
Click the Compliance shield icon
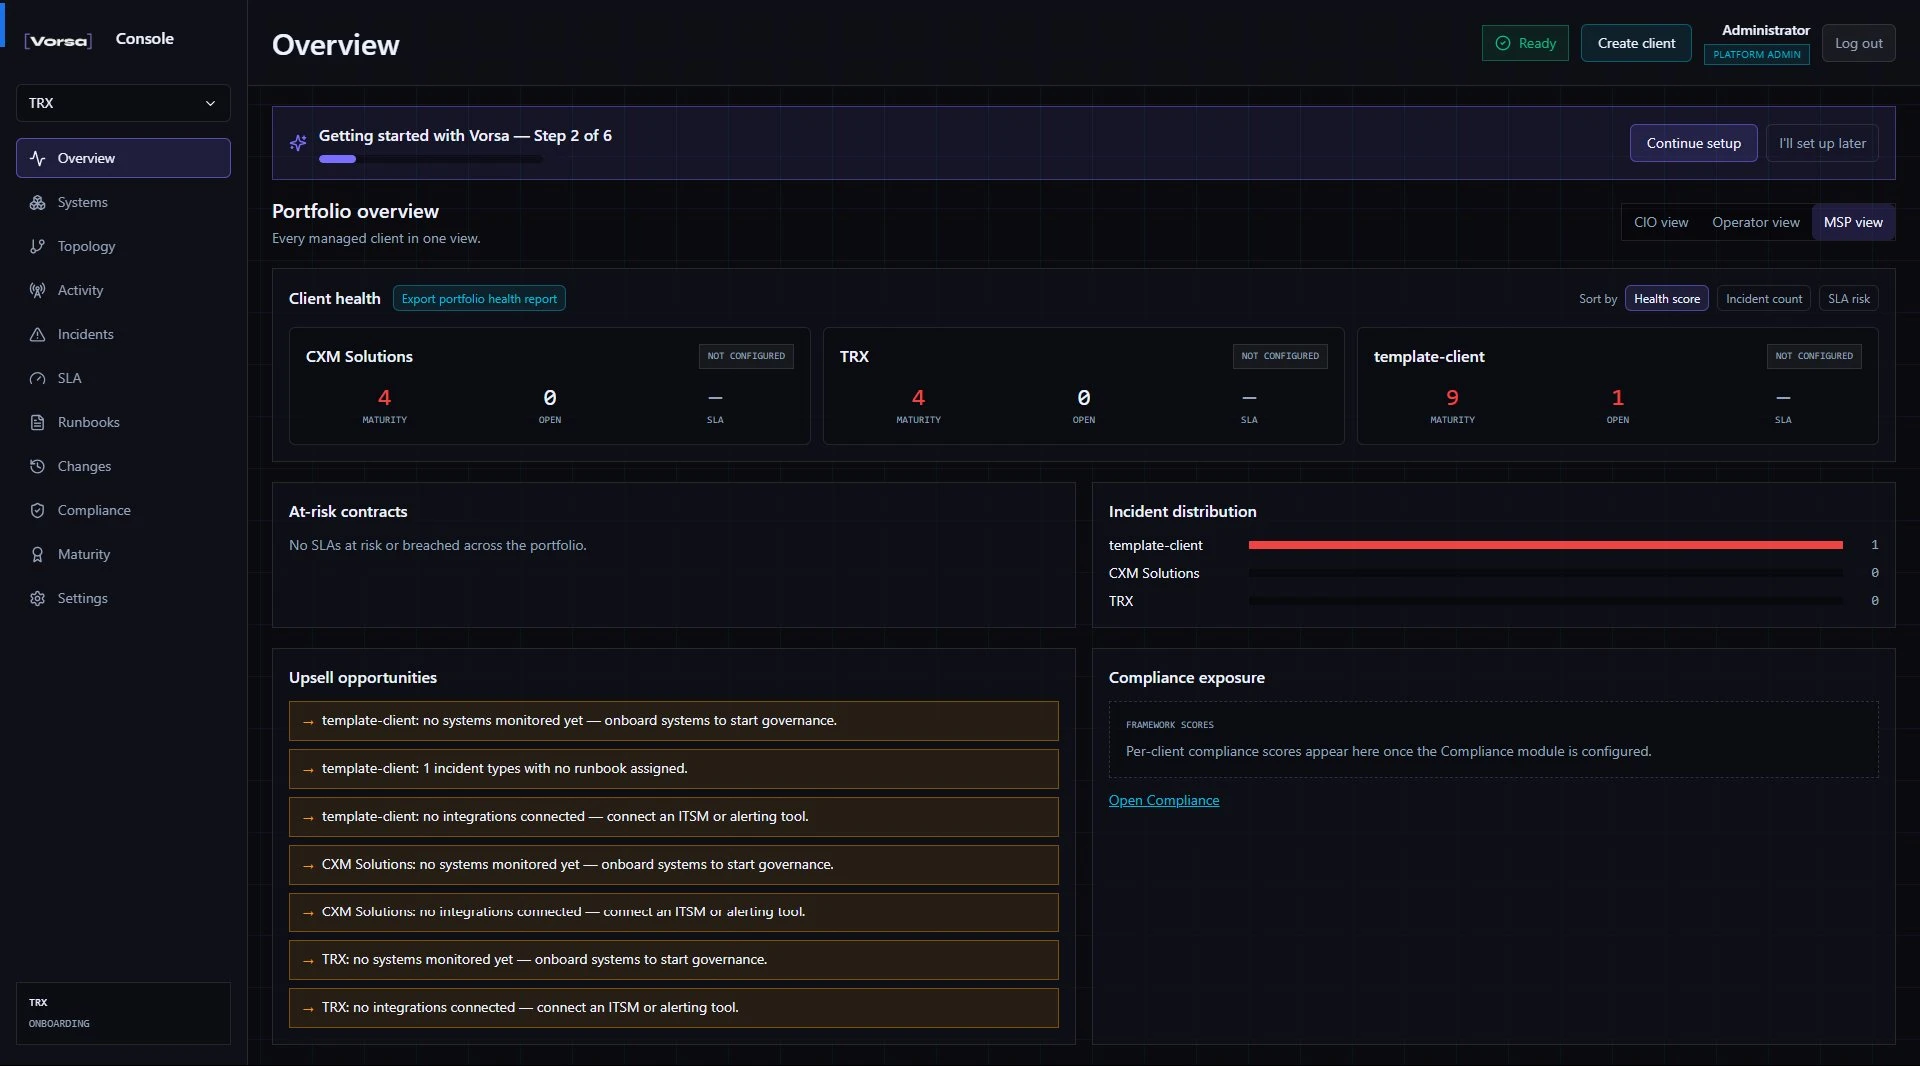click(x=38, y=510)
